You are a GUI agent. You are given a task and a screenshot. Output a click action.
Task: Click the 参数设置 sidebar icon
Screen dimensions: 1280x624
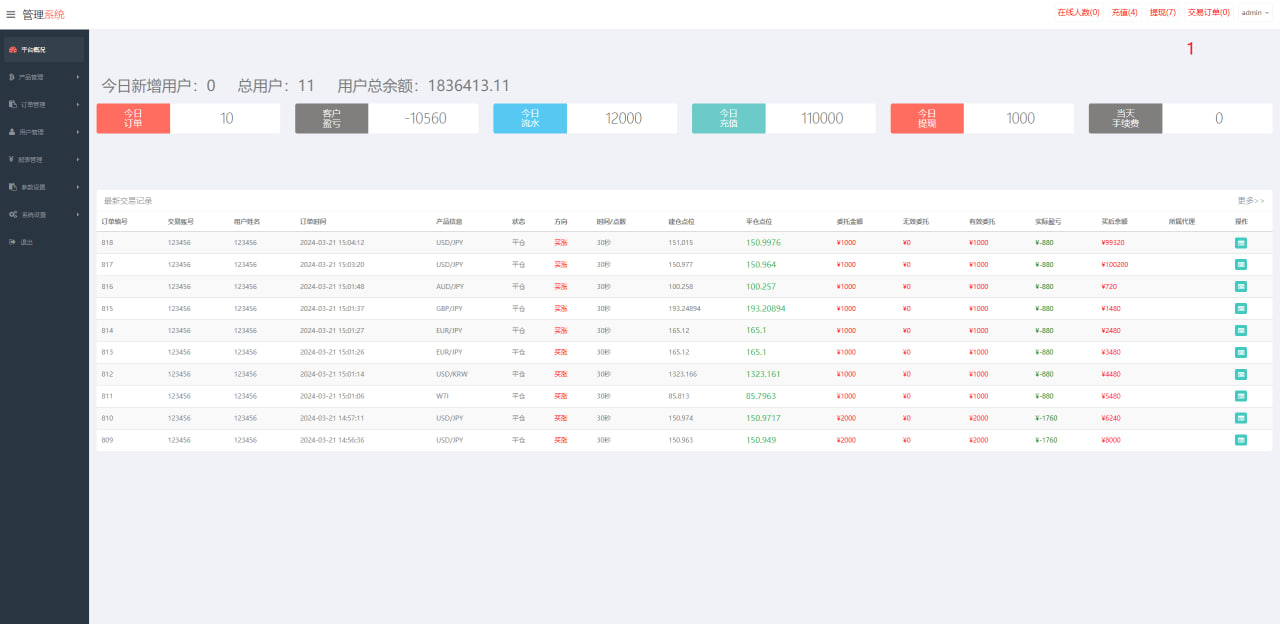tap(12, 187)
